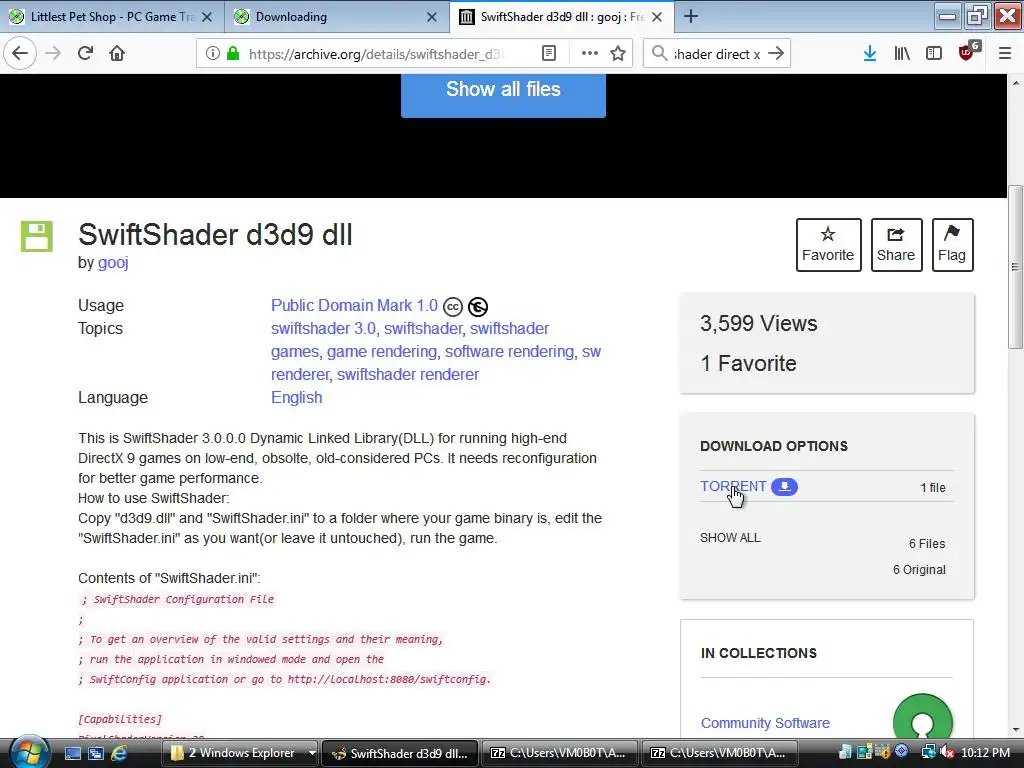Download via the TORRENT link
The image size is (1024, 768).
733,487
